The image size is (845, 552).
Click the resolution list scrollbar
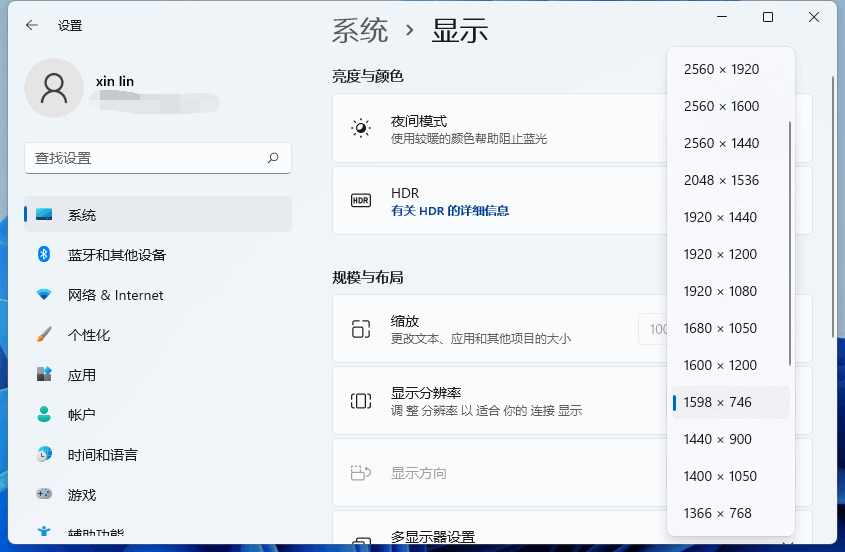pos(790,243)
